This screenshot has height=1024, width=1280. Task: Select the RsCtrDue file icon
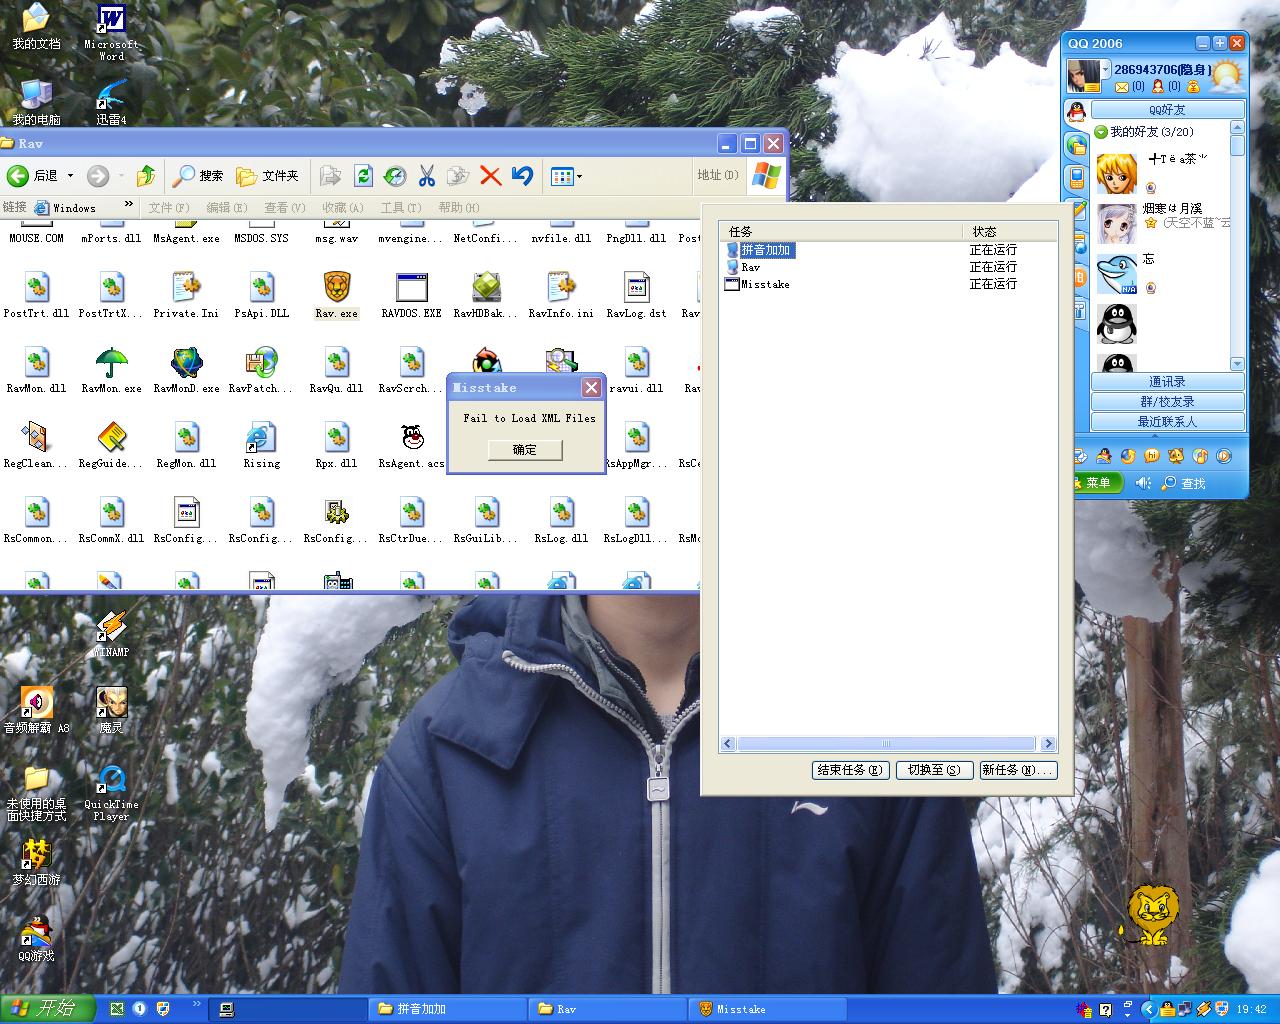(x=412, y=513)
